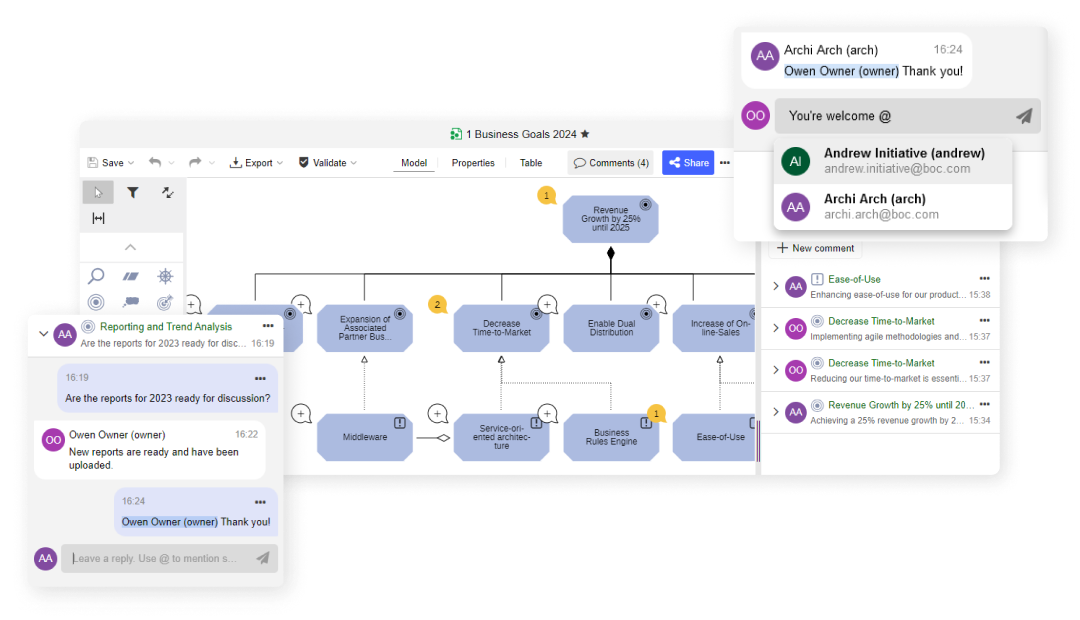Collapse the element palette with the up chevron

point(130,247)
